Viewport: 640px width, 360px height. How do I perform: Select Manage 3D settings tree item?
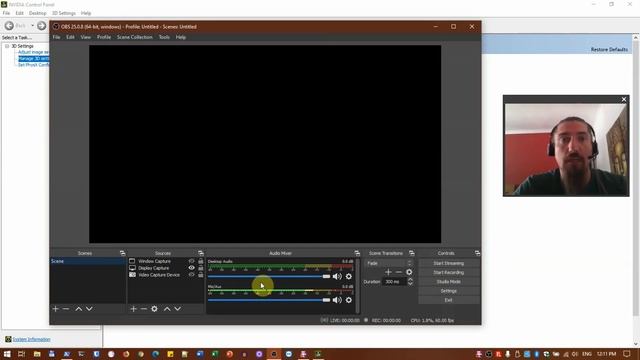click(33, 59)
